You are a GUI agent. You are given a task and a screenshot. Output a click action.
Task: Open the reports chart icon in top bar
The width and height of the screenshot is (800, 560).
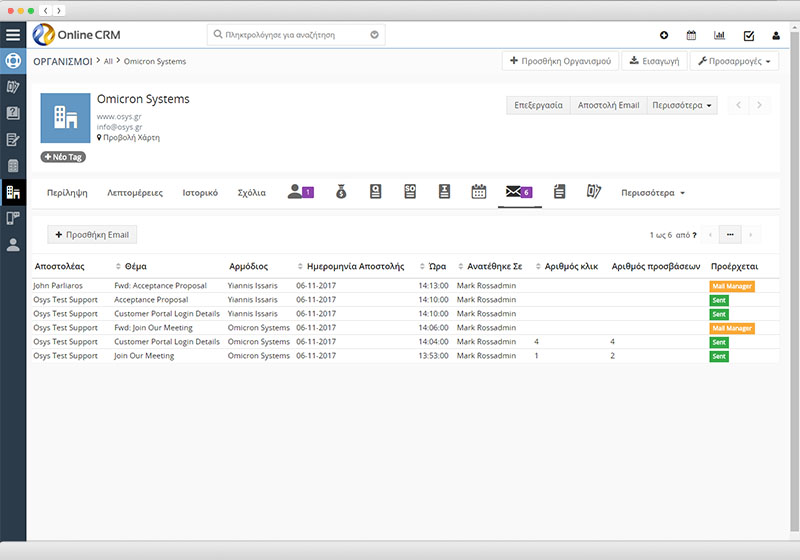tap(719, 35)
